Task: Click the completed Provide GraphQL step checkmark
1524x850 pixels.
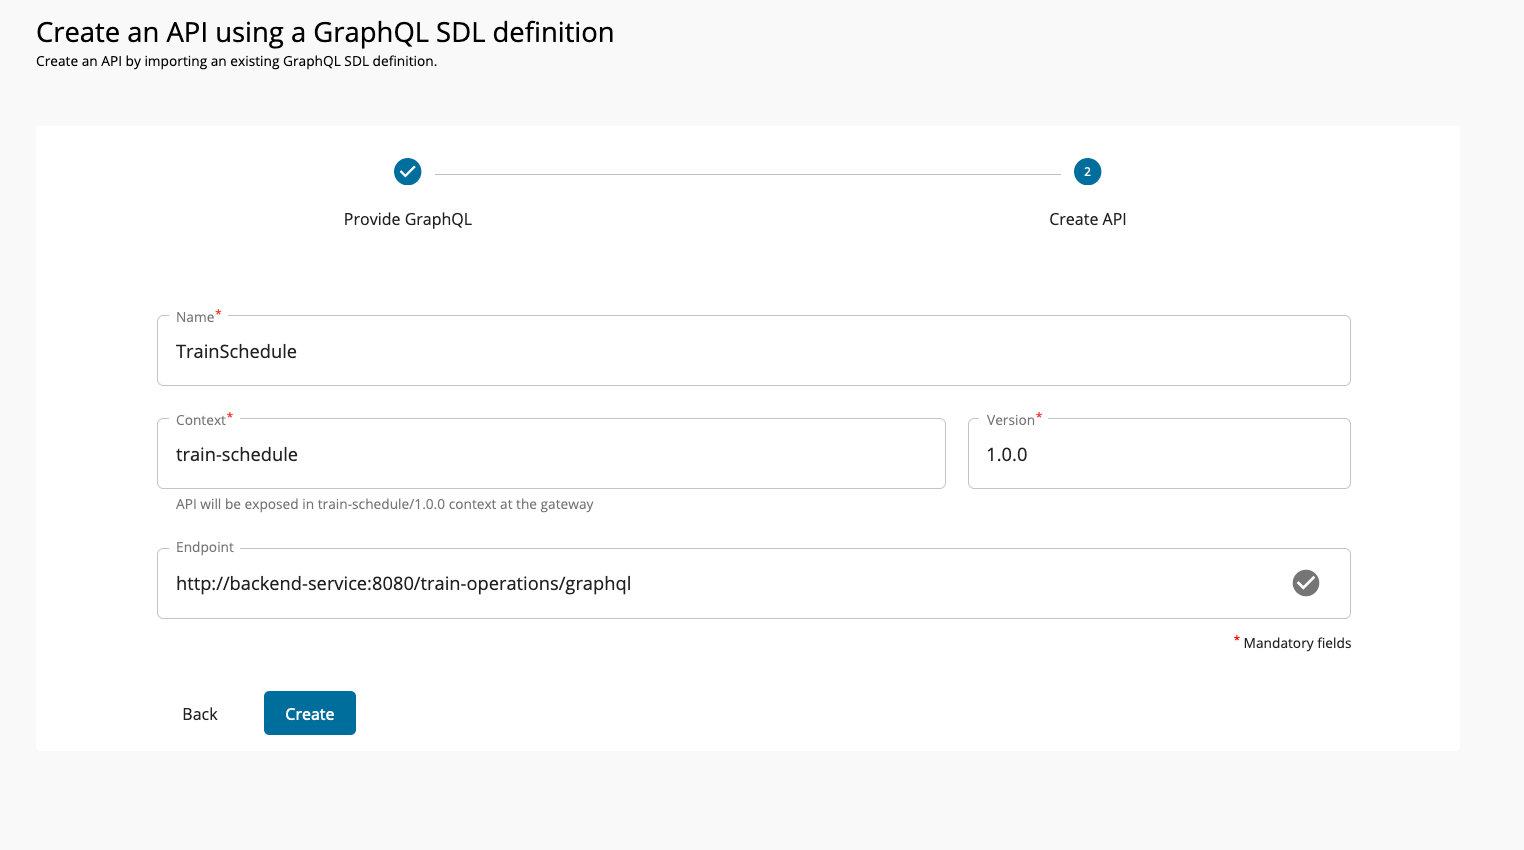Action: click(408, 171)
